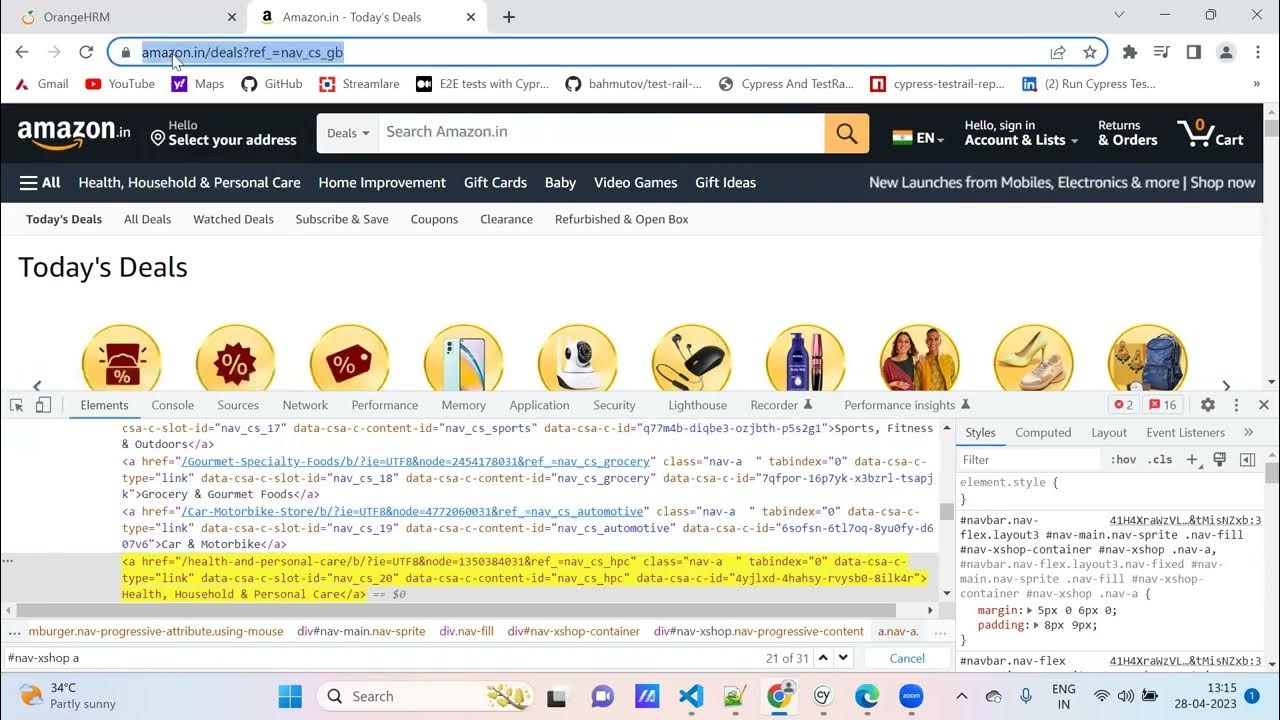The image size is (1280, 720).
Task: Toggle the :hov element state panel
Action: 1123,460
